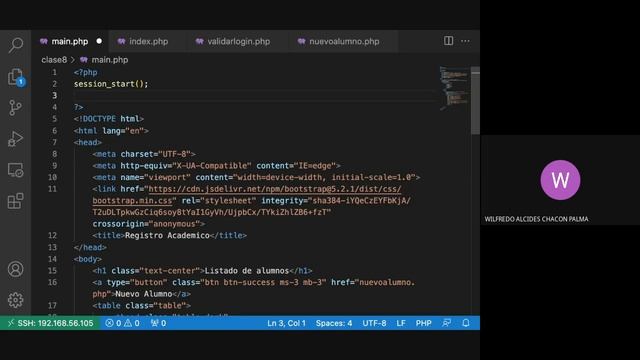Click the table class="table" line

(141, 305)
